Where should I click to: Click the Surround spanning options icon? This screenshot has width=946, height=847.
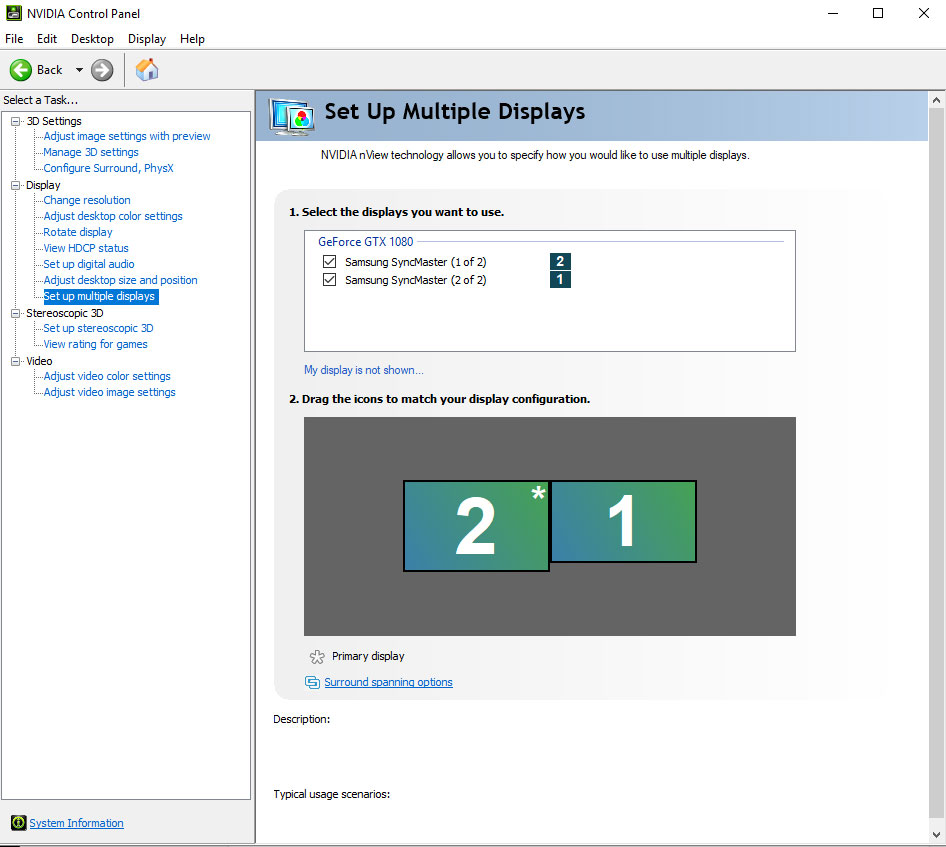tap(312, 682)
